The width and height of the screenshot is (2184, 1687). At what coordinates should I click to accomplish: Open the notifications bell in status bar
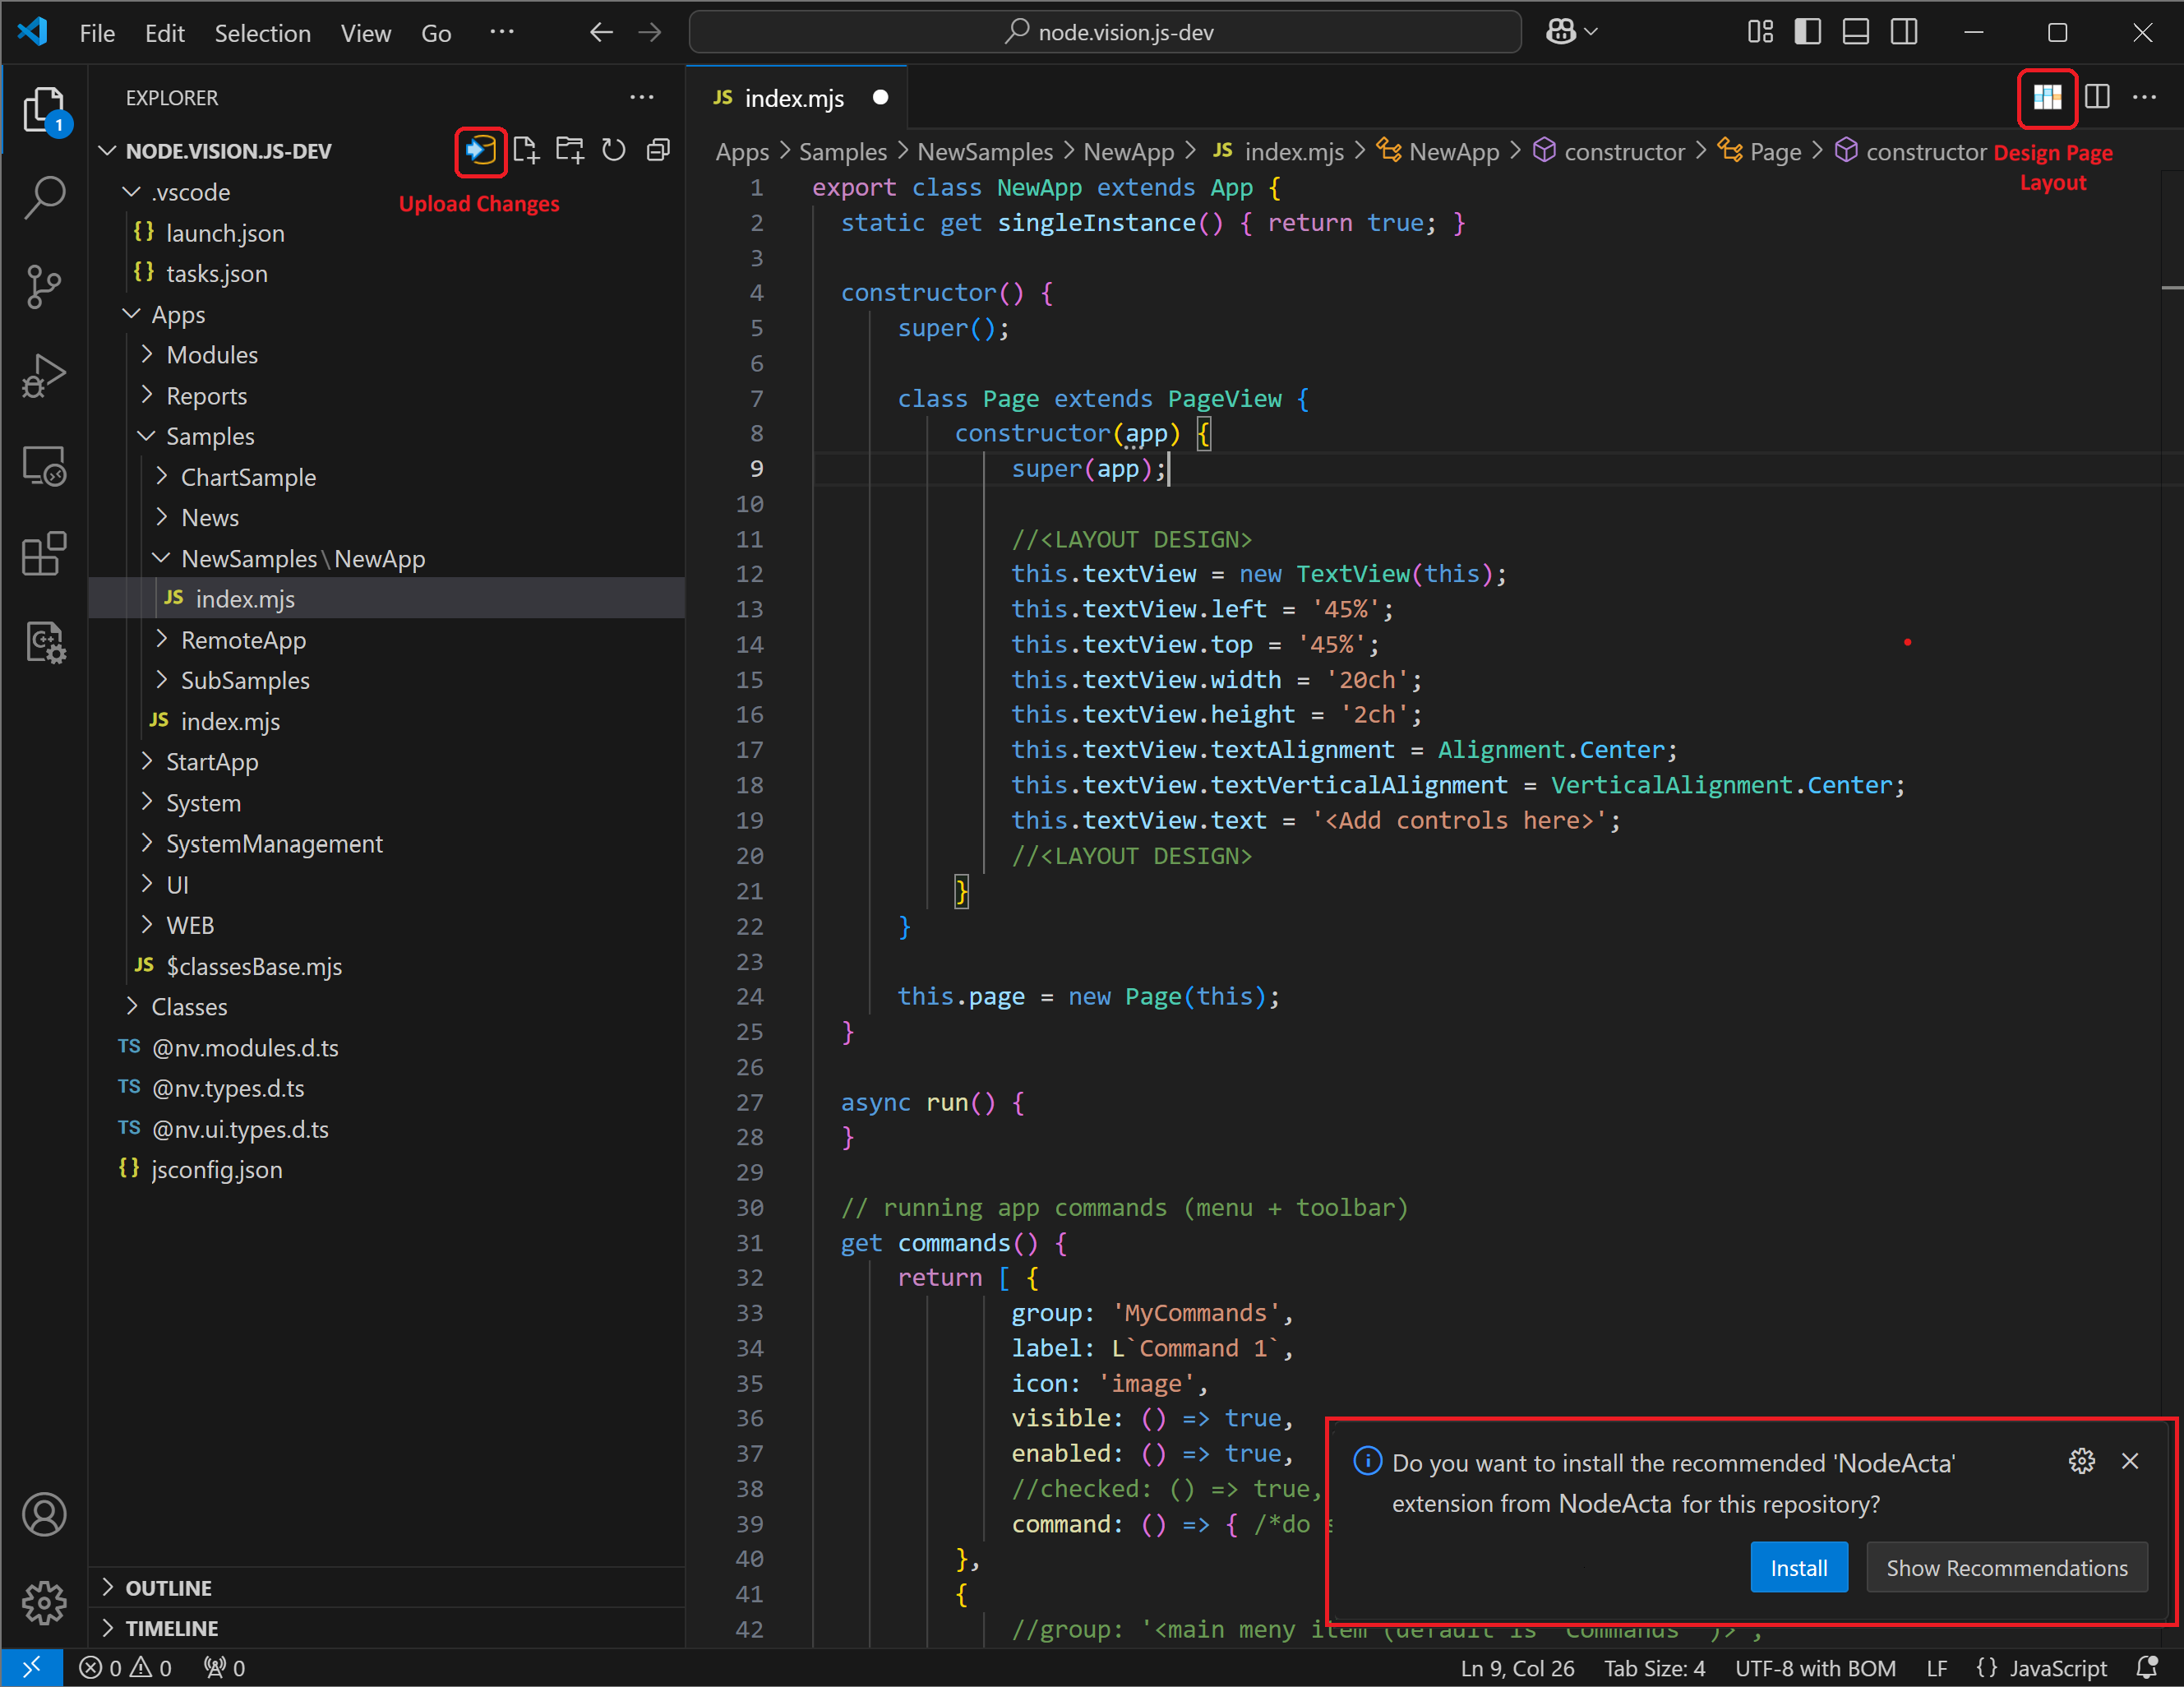click(2148, 1667)
